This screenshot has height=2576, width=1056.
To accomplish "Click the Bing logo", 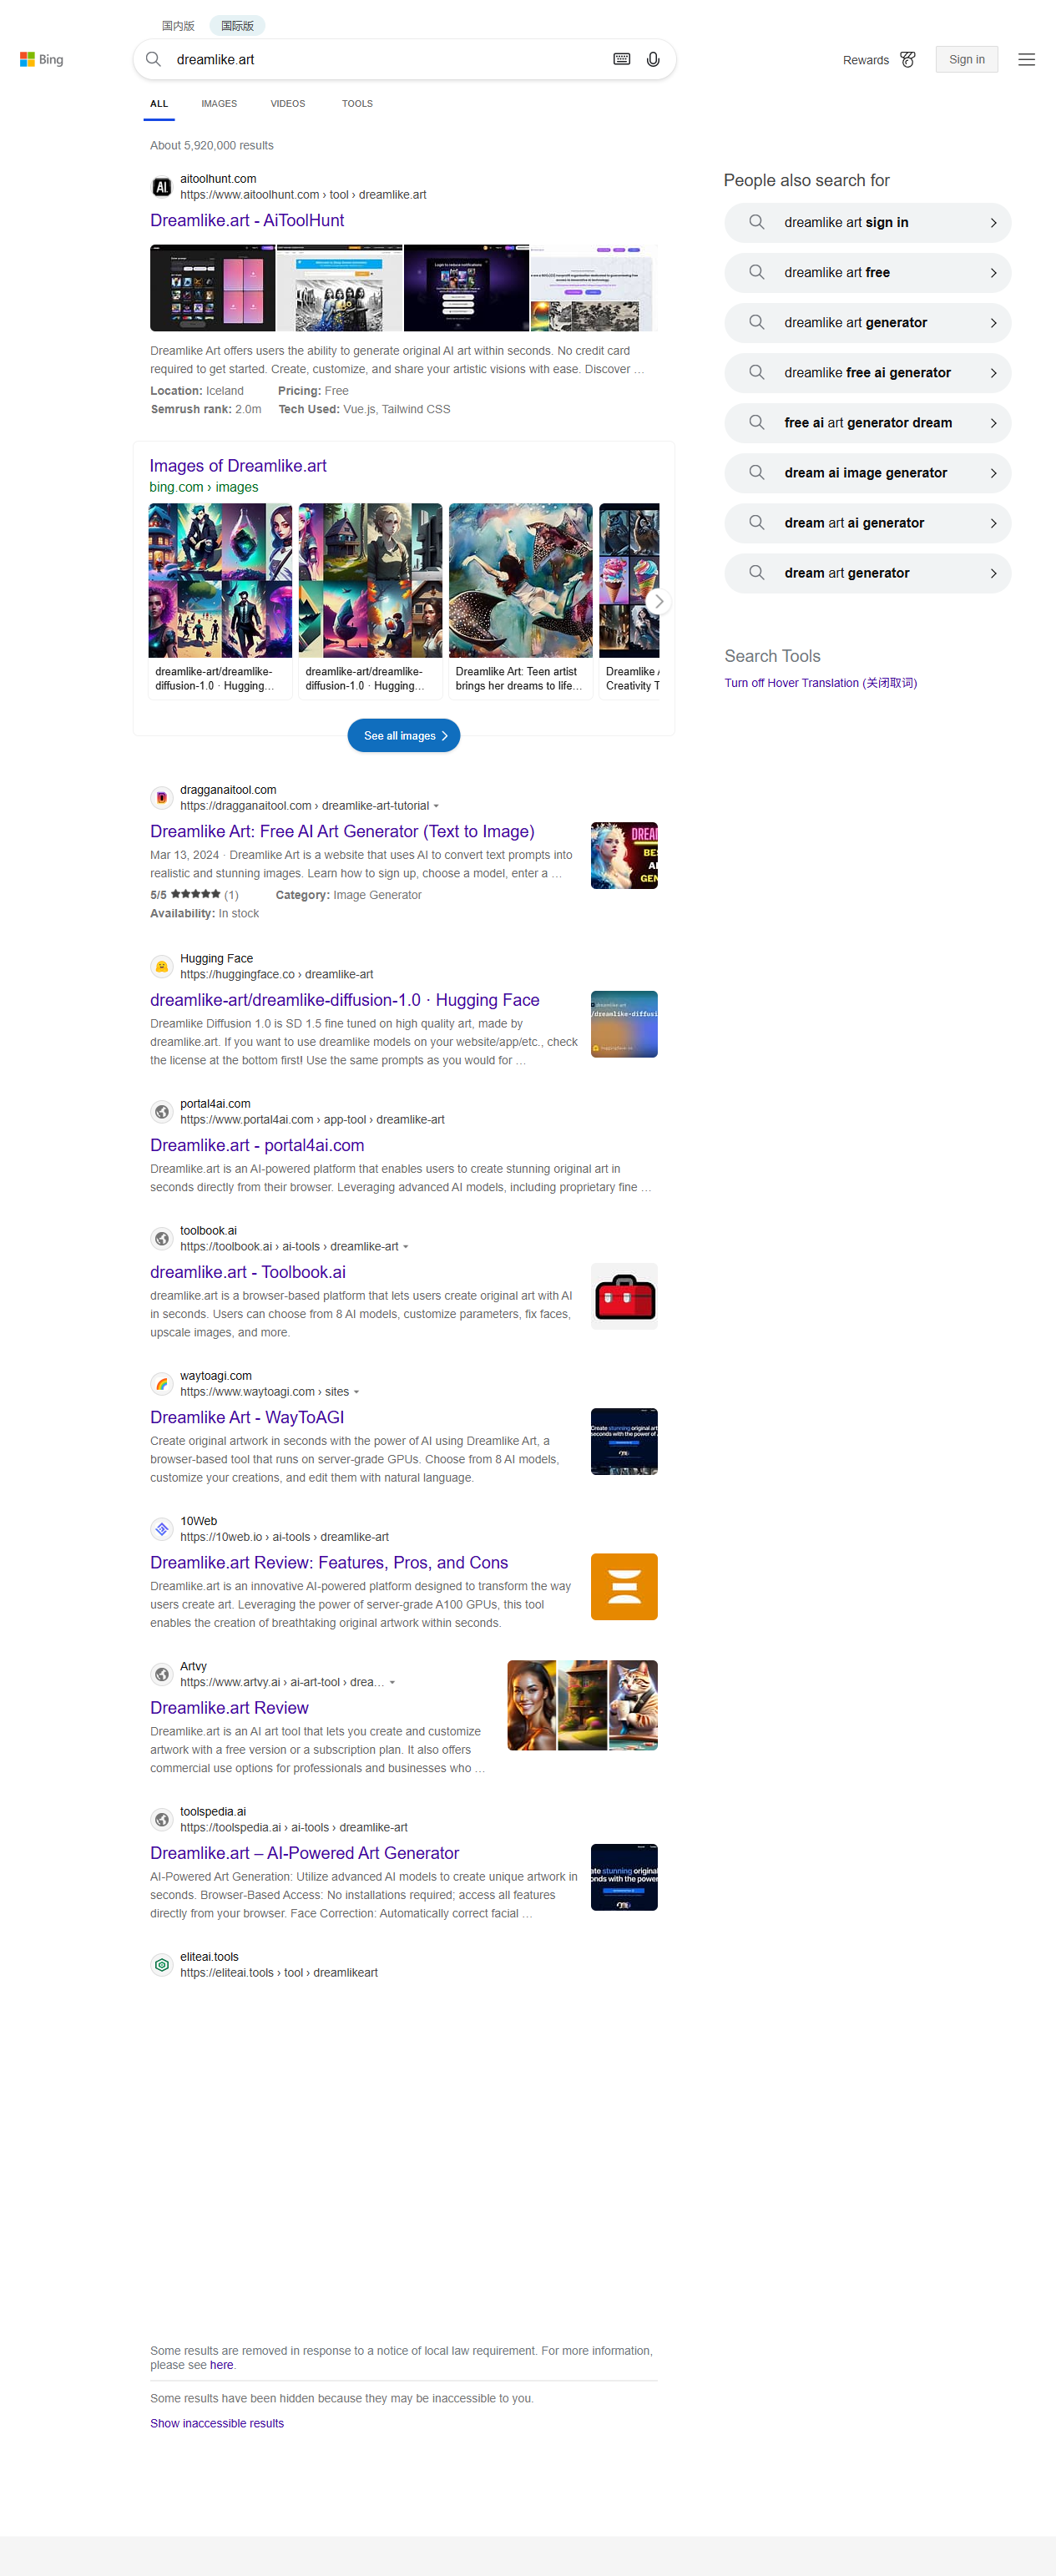I will point(41,60).
